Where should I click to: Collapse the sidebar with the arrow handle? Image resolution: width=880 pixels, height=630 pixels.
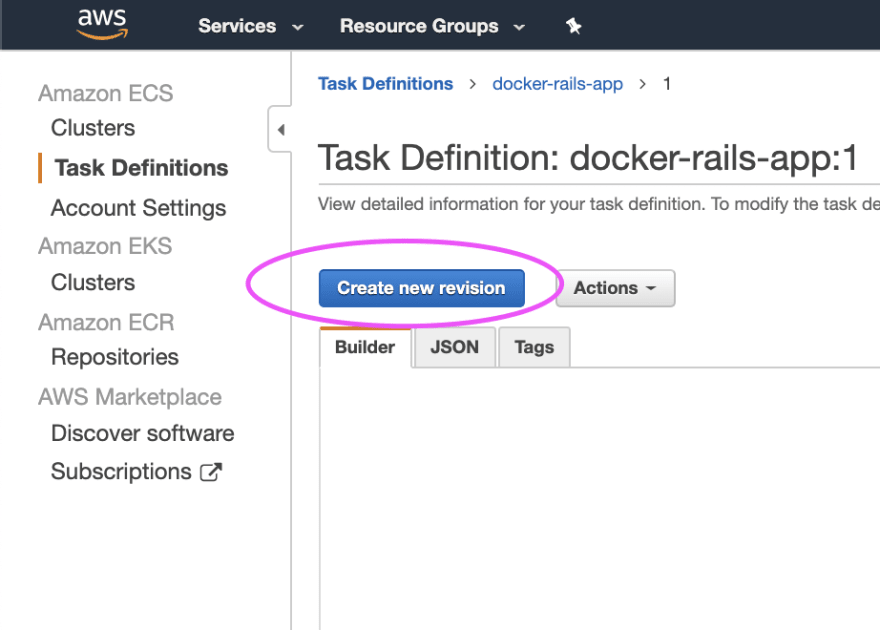(x=280, y=130)
